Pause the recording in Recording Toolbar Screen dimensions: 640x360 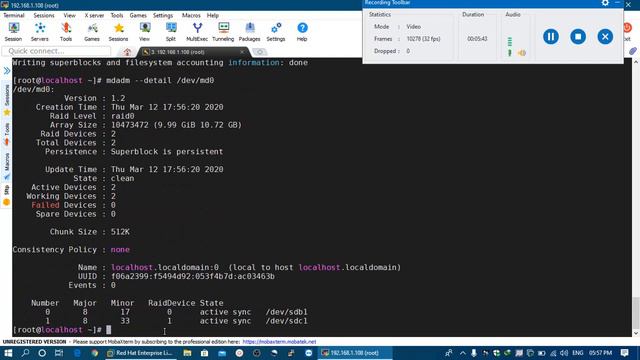coord(551,37)
